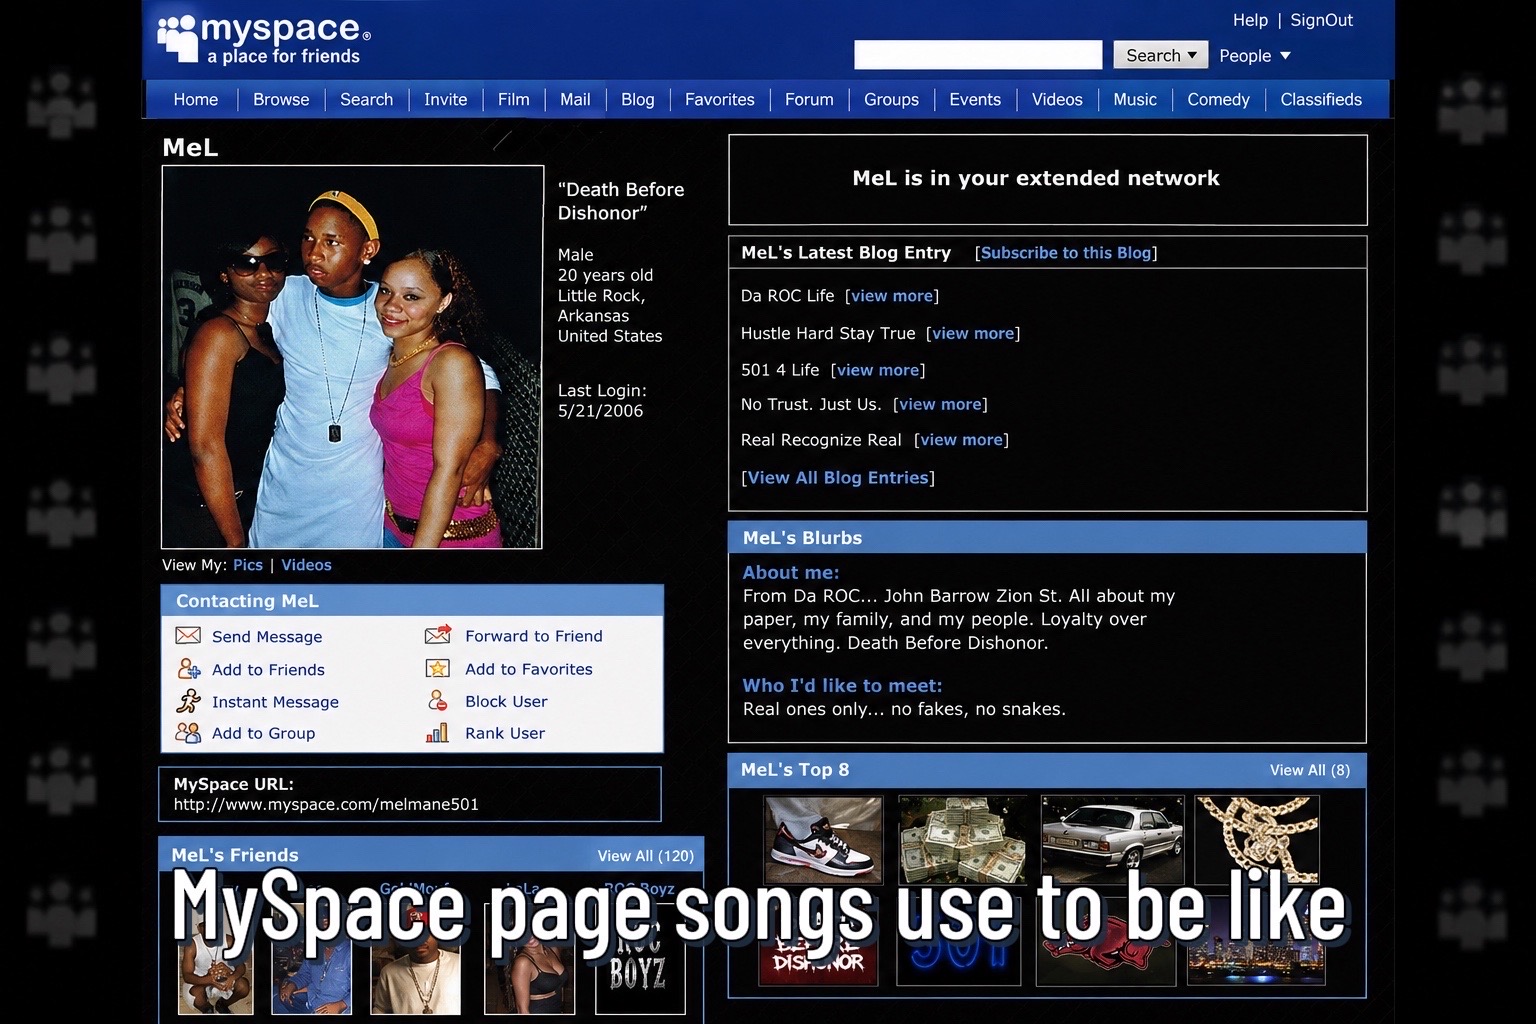The width and height of the screenshot is (1536, 1024).
Task: Click the Help link
Action: coord(1250,20)
